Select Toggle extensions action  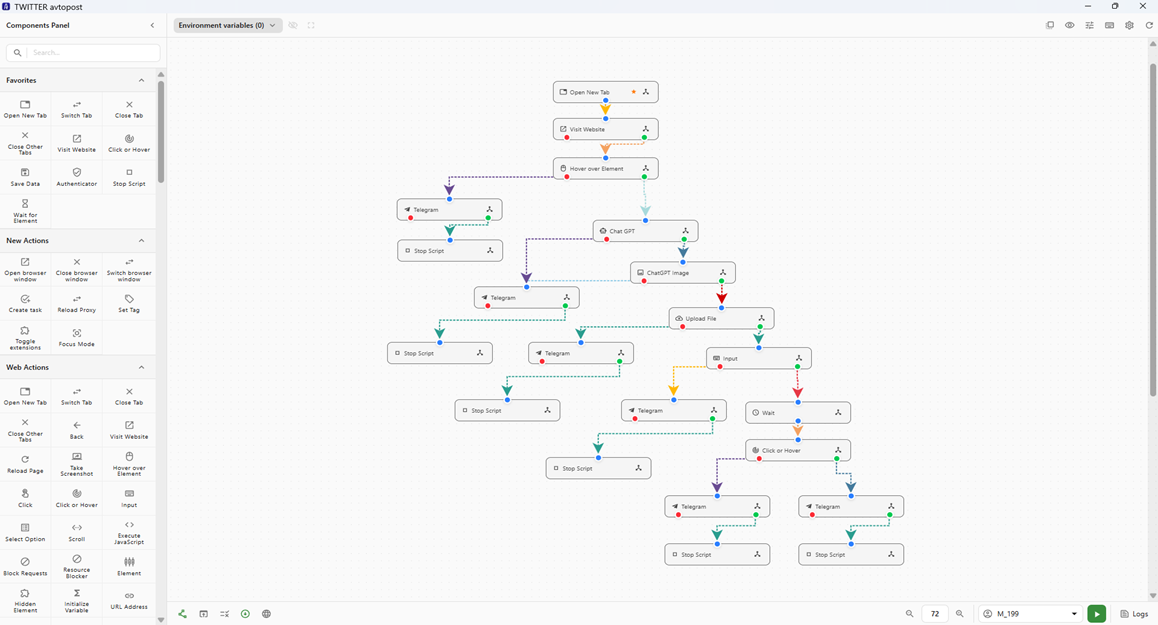pyautogui.click(x=25, y=338)
